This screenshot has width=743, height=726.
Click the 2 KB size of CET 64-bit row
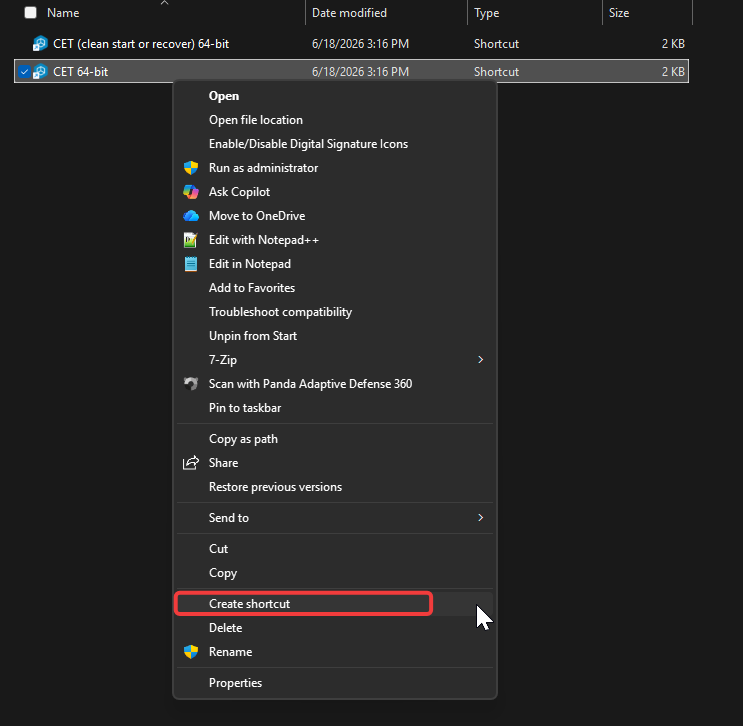click(673, 72)
